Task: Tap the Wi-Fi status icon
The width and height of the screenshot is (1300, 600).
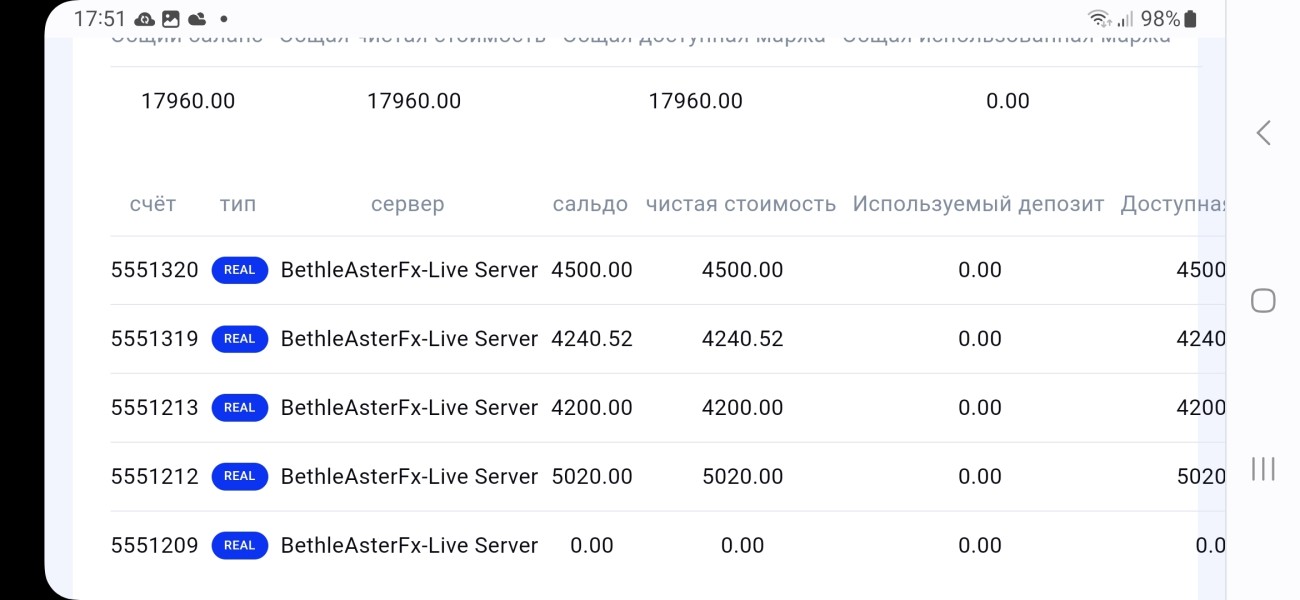Action: pyautogui.click(x=1099, y=19)
